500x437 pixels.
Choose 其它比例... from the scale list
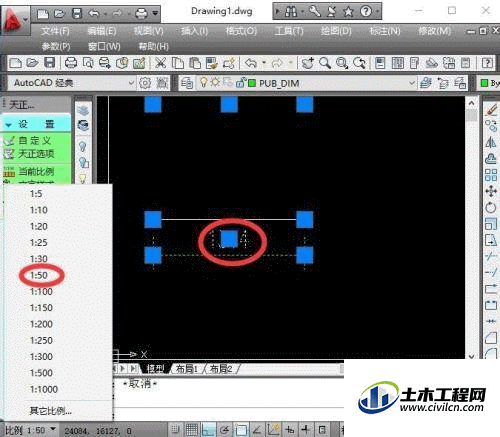click(51, 411)
